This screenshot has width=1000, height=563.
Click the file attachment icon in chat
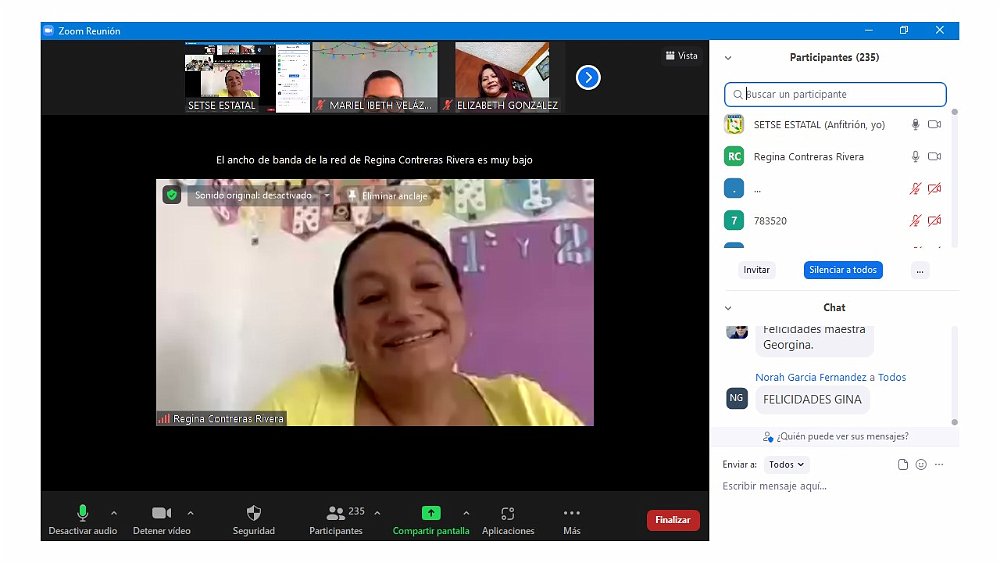pyautogui.click(x=903, y=465)
